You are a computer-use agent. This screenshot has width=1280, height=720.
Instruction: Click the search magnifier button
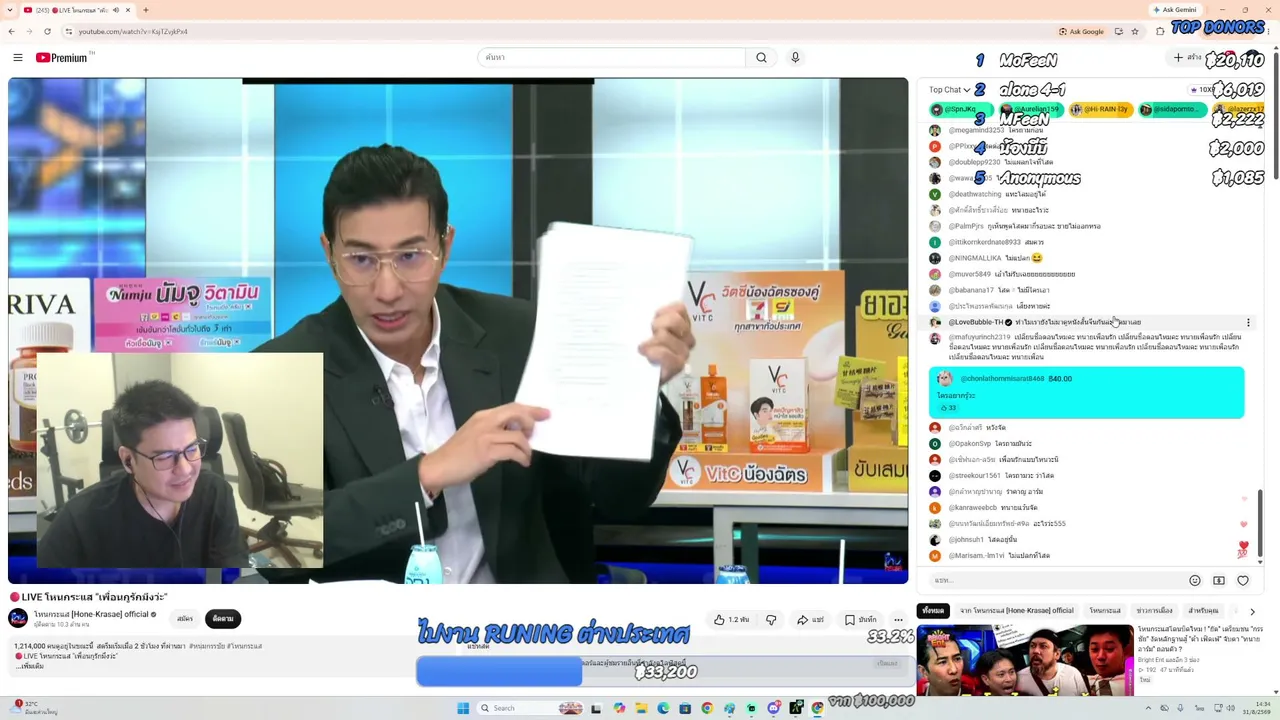pos(761,58)
